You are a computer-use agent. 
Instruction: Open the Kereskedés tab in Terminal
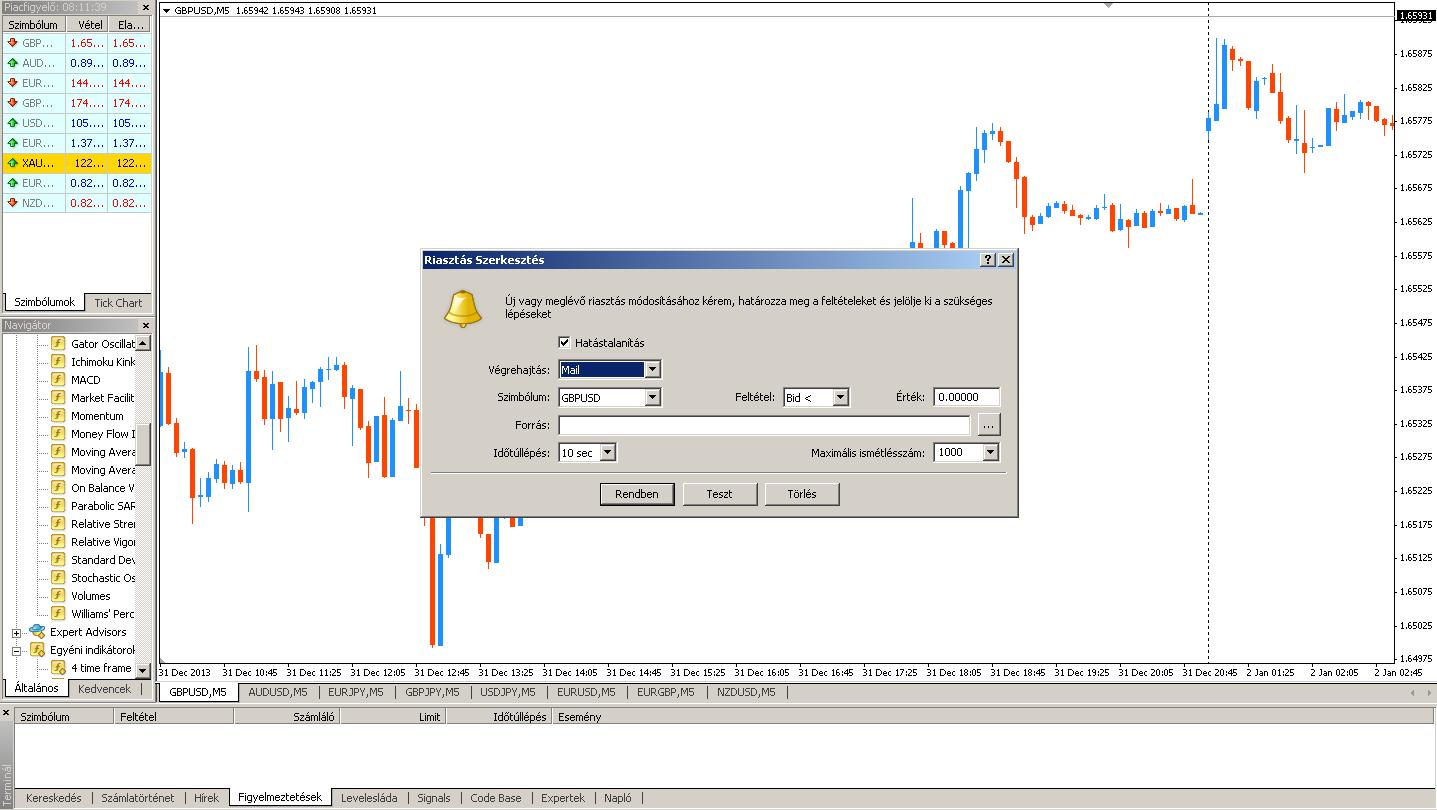tap(53, 798)
